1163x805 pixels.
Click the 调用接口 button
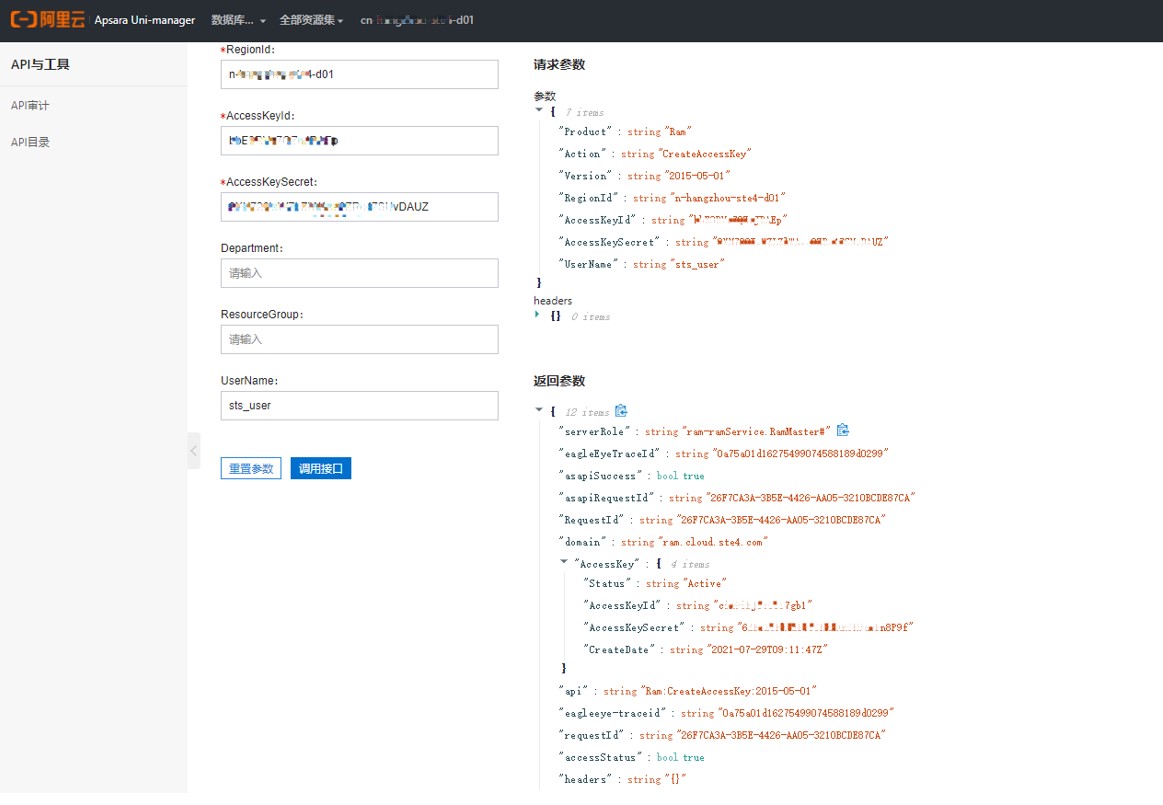(x=320, y=468)
